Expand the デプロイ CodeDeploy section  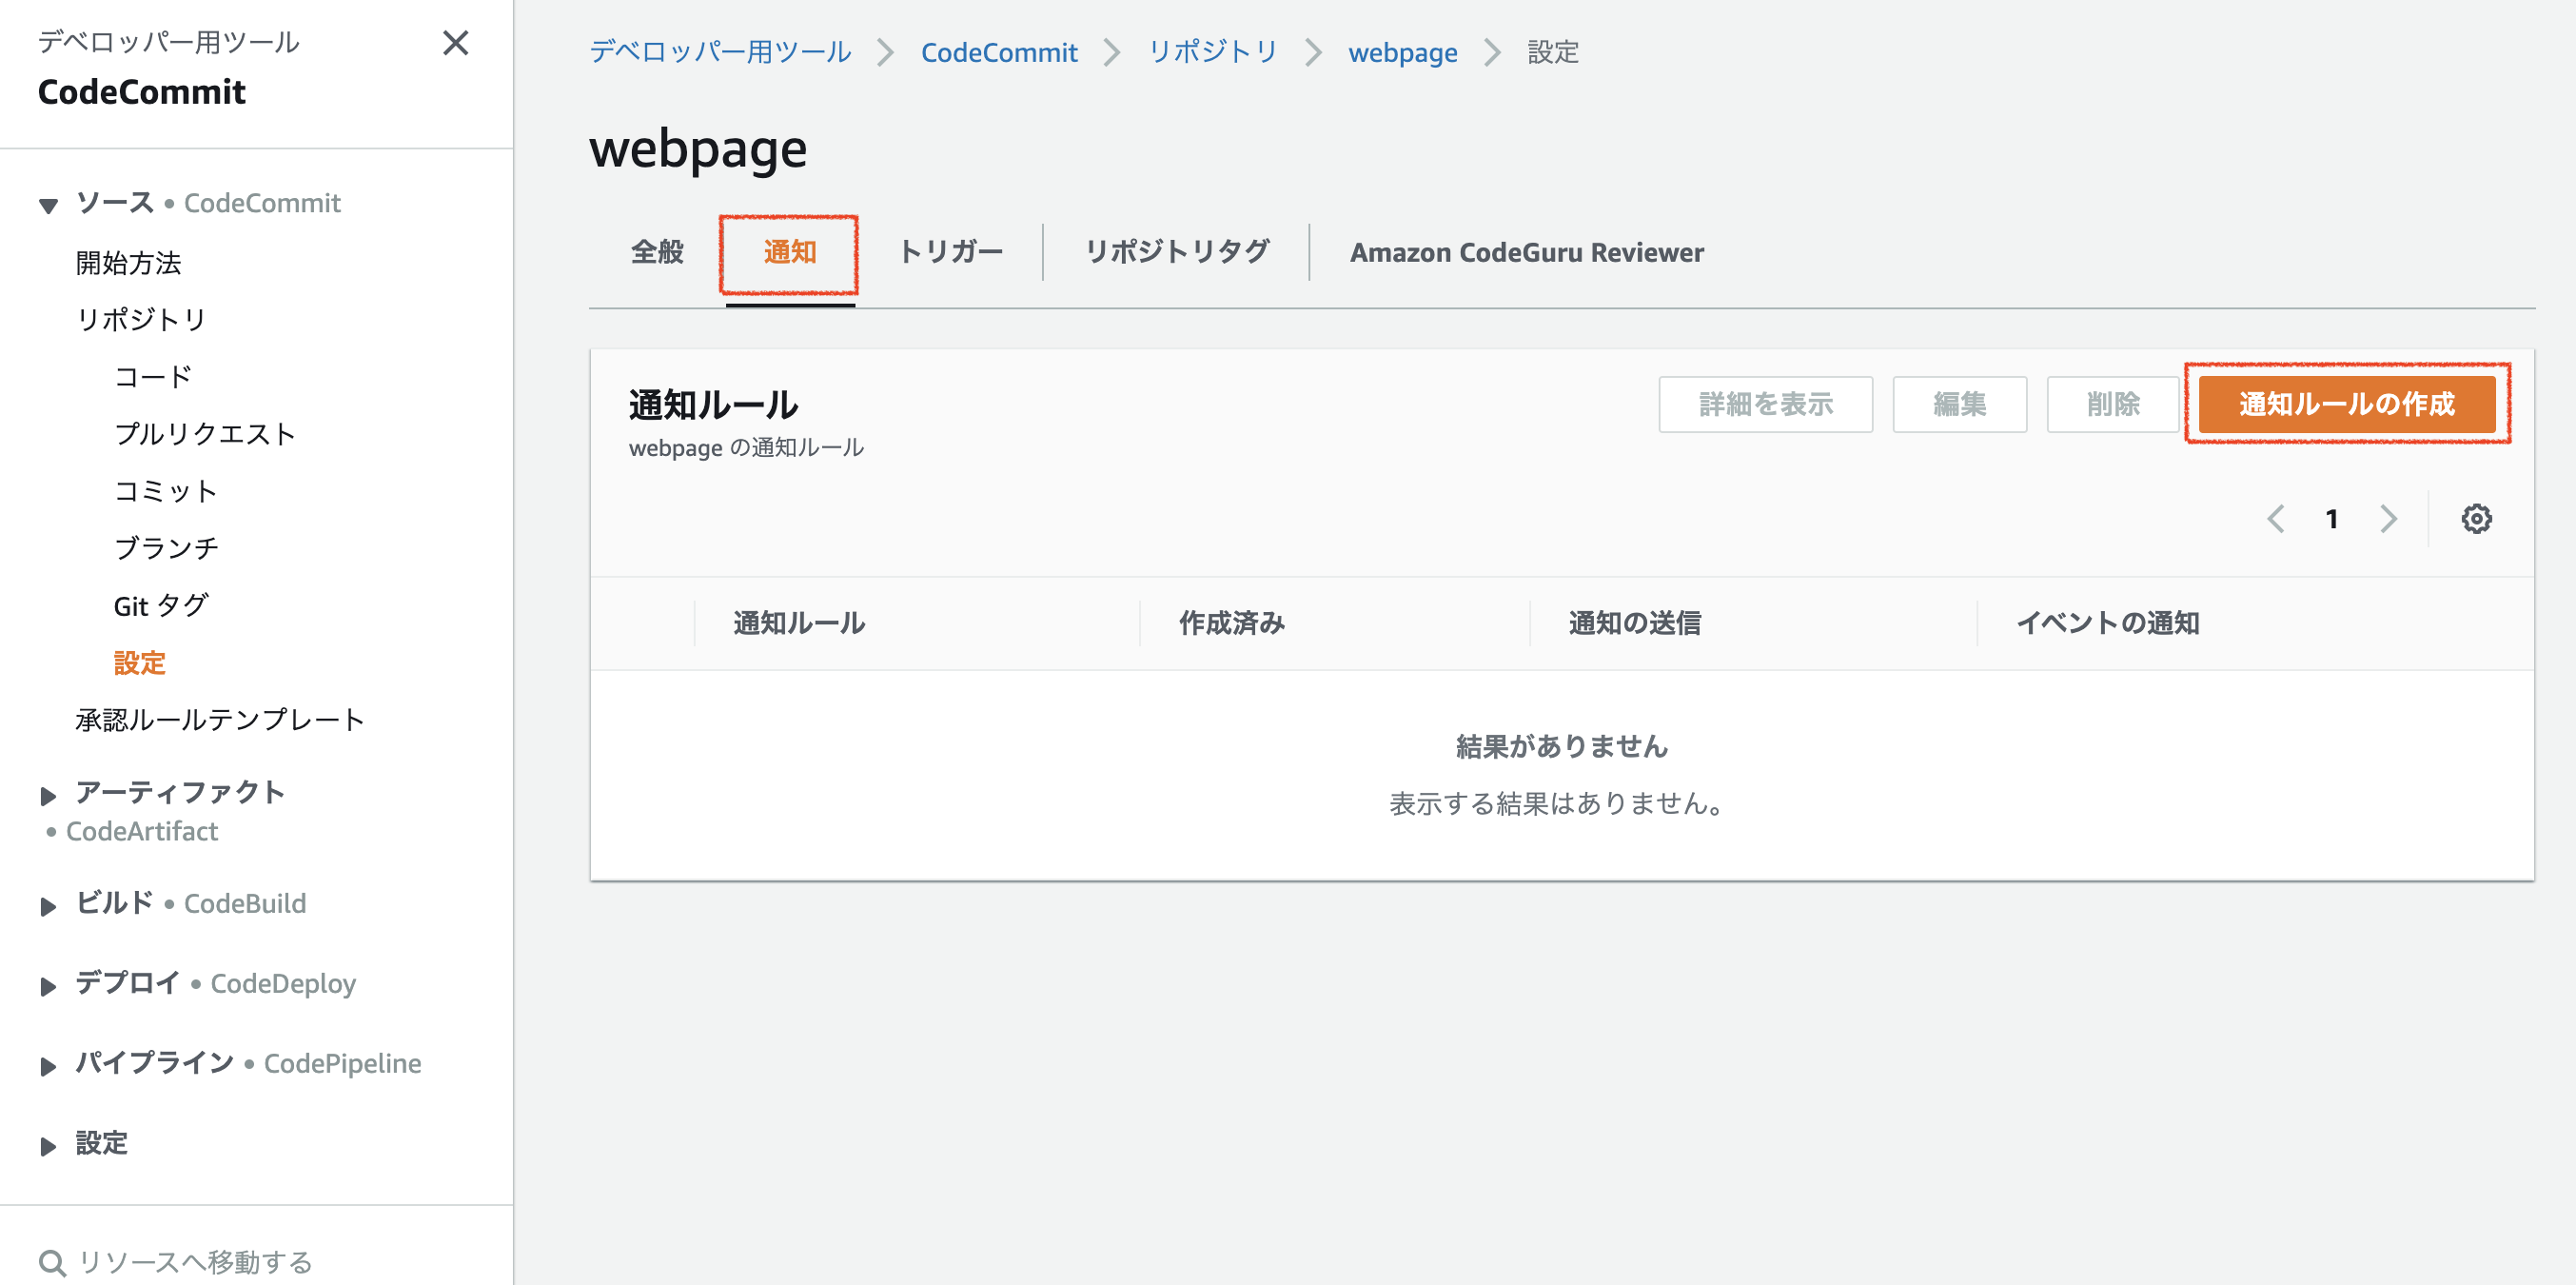click(x=48, y=986)
